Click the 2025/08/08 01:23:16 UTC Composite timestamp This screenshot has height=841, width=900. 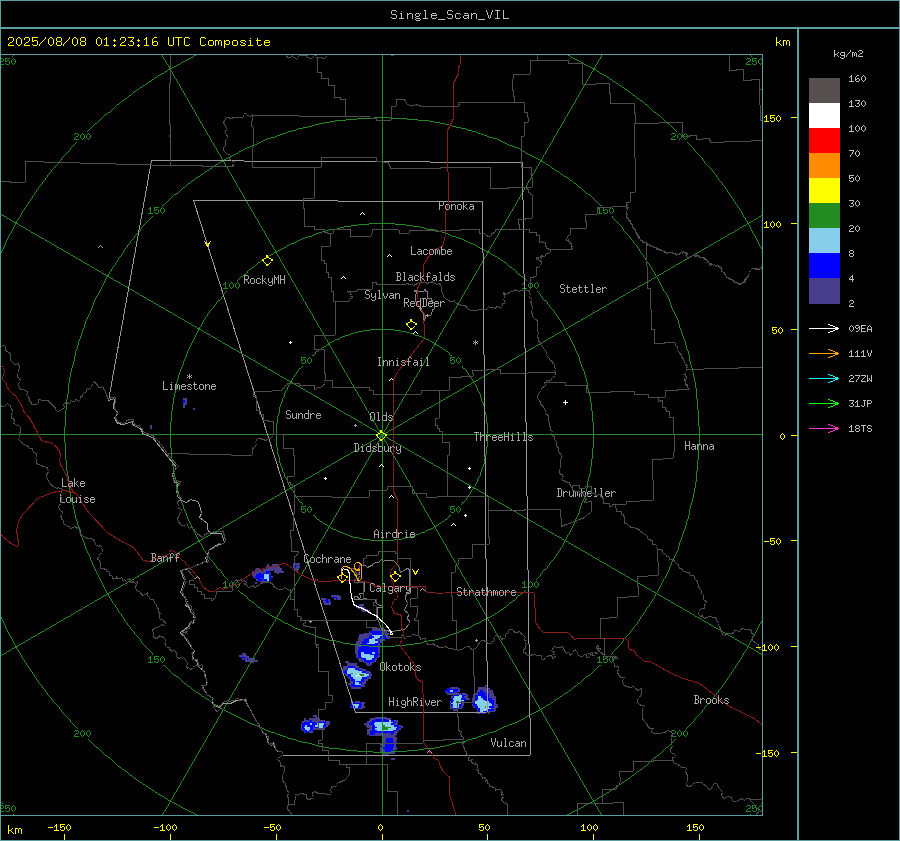coord(138,42)
